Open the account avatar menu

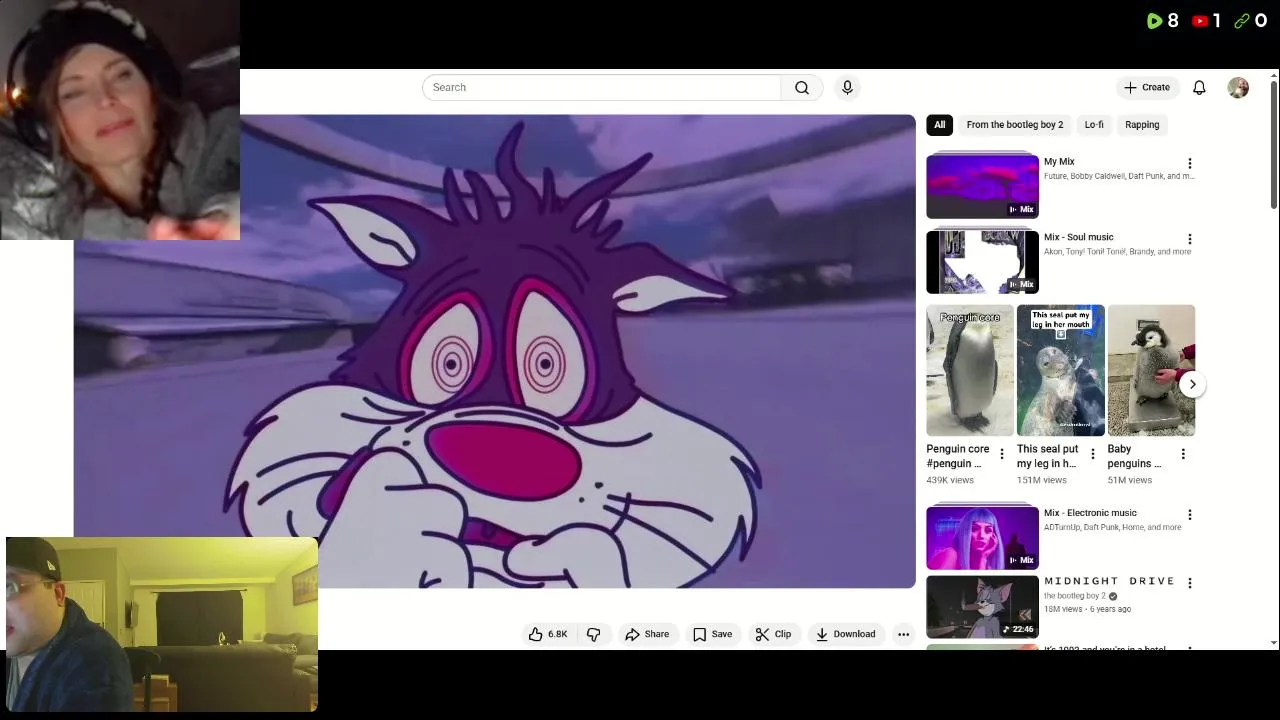pos(1238,88)
